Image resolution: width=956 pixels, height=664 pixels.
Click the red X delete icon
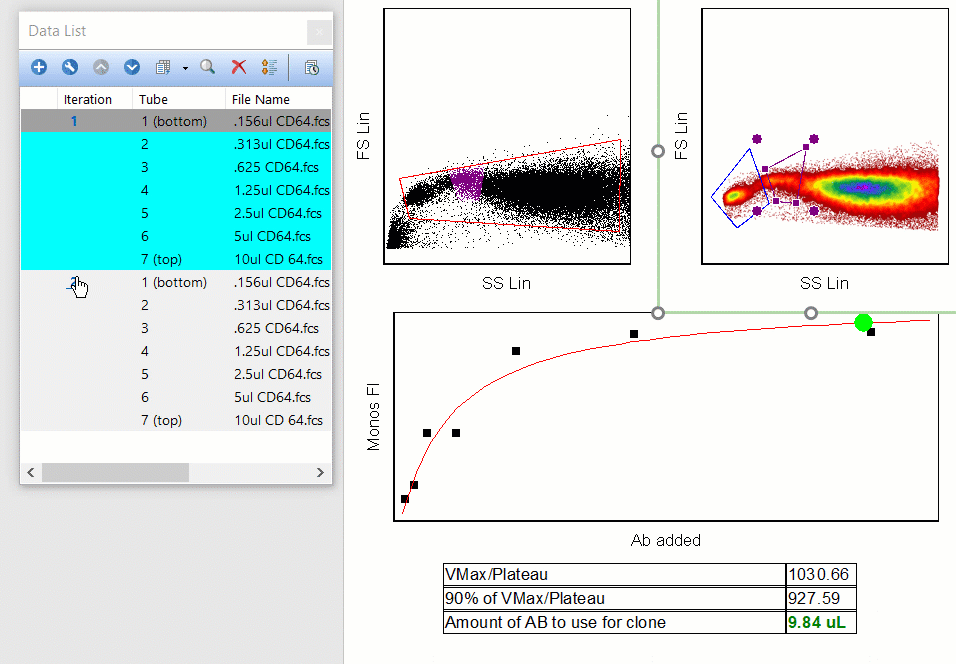239,67
